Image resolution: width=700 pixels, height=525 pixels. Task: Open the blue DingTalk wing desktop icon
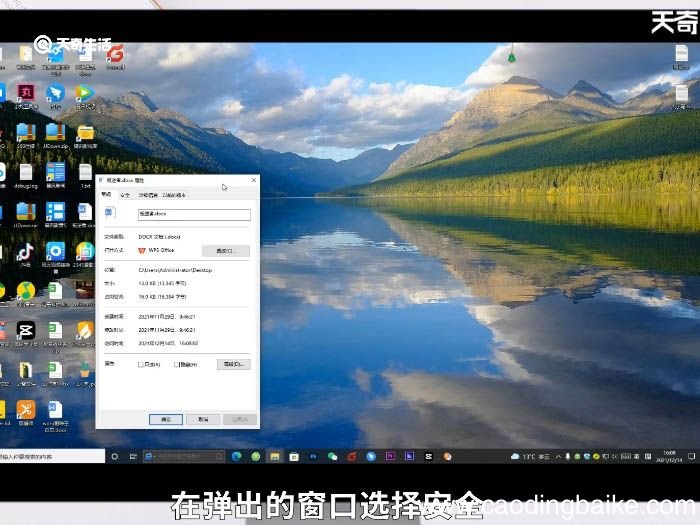(x=55, y=94)
